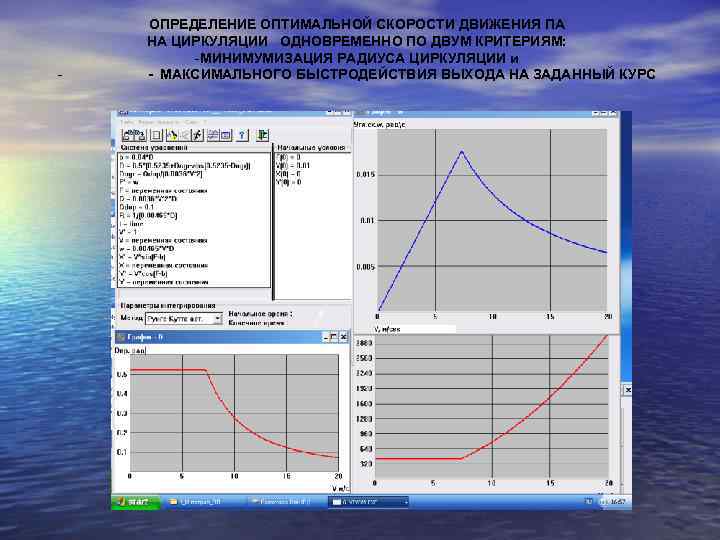
Task: Click the highlighted active taskbar button
Action: pyautogui.click(x=368, y=502)
